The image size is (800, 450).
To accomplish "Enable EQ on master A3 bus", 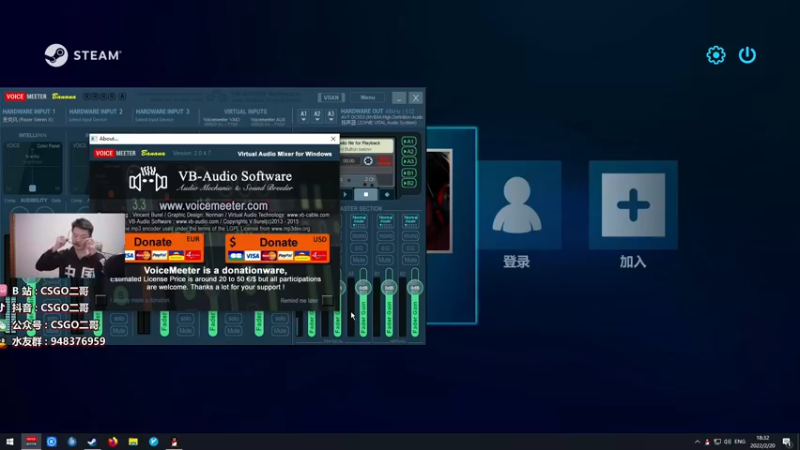I will point(359,248).
